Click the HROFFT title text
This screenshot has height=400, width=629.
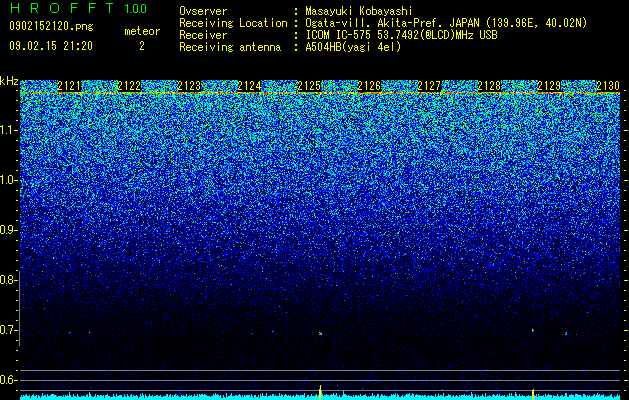pos(62,8)
